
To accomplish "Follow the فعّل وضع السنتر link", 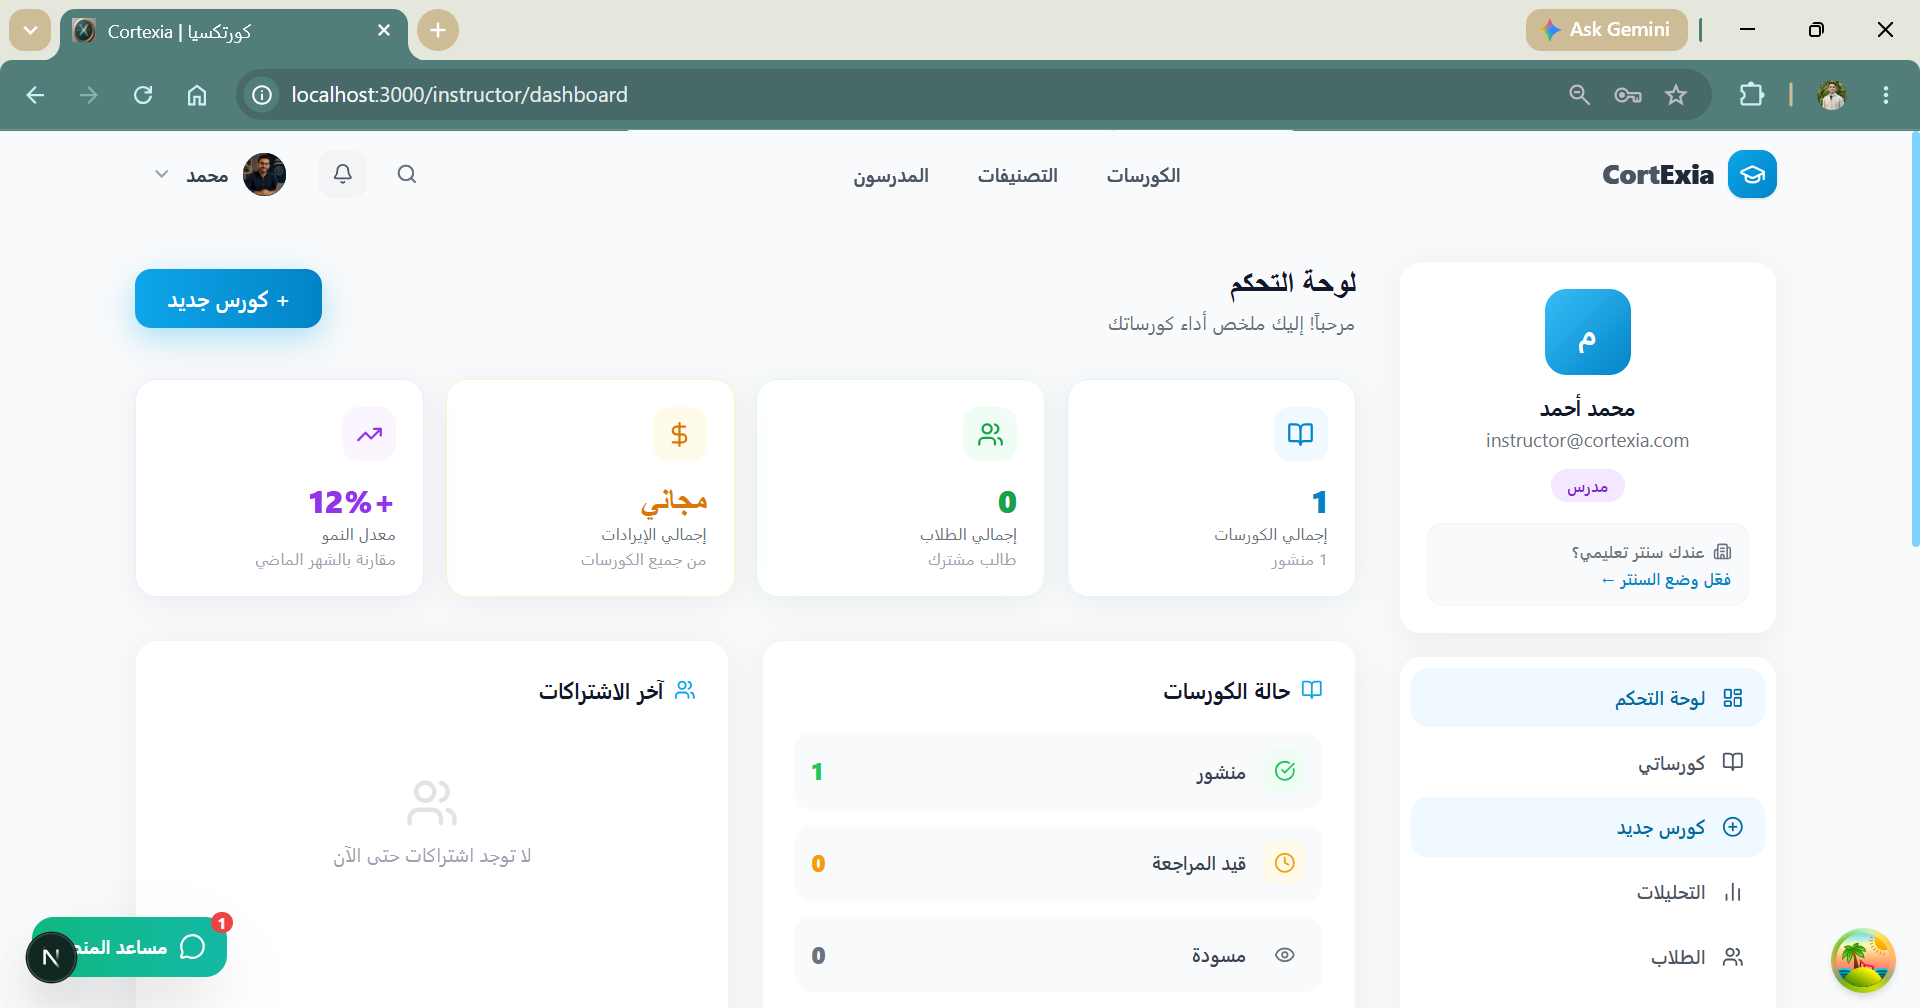I will coord(1666,580).
